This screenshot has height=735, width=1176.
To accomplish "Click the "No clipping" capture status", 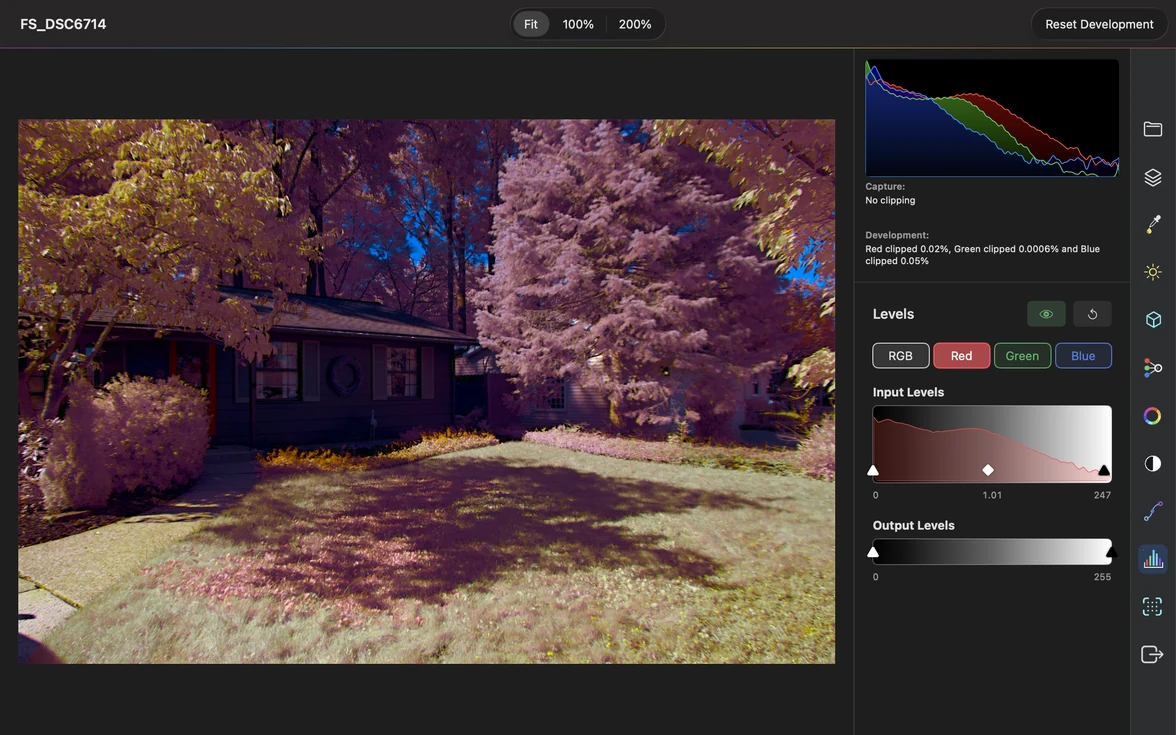I will pyautogui.click(x=890, y=200).
